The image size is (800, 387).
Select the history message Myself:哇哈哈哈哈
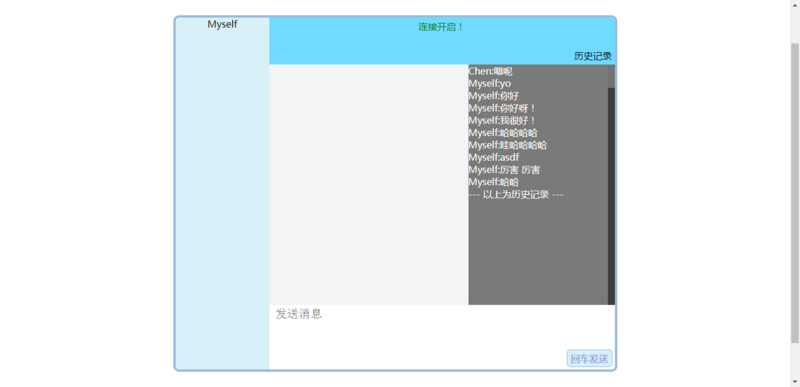click(508, 145)
